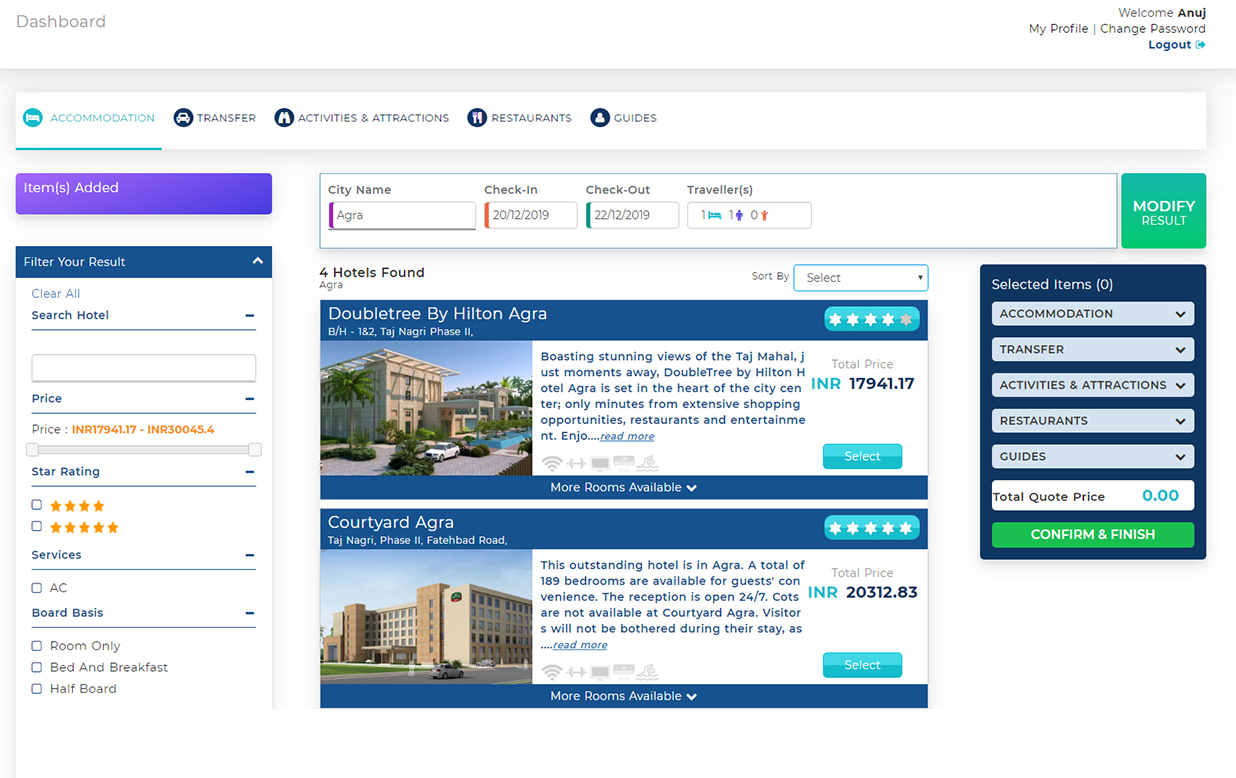Click the air conditioner icon for Courtyard Agra

pyautogui.click(x=624, y=671)
